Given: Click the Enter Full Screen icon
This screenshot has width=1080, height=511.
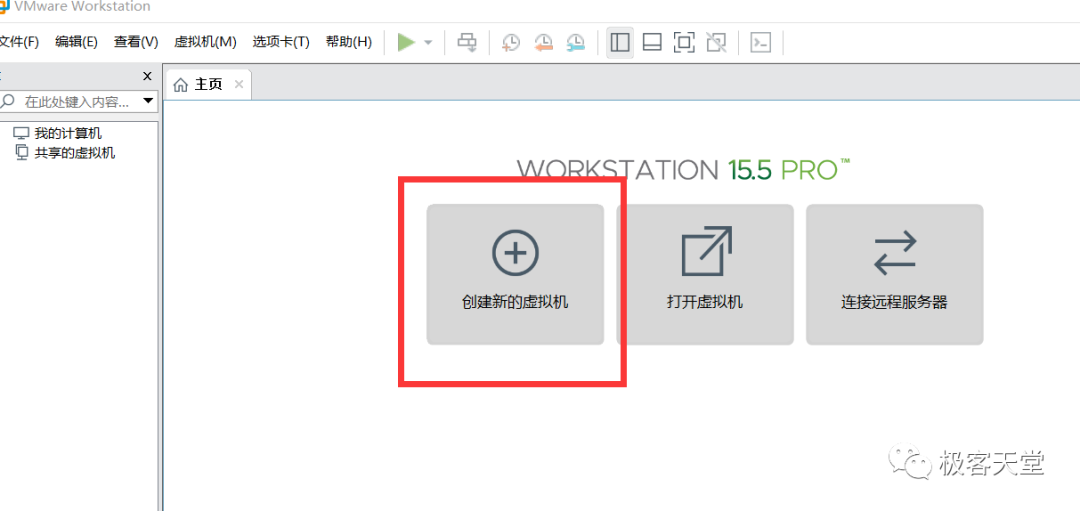Looking at the screenshot, I should click(x=683, y=43).
